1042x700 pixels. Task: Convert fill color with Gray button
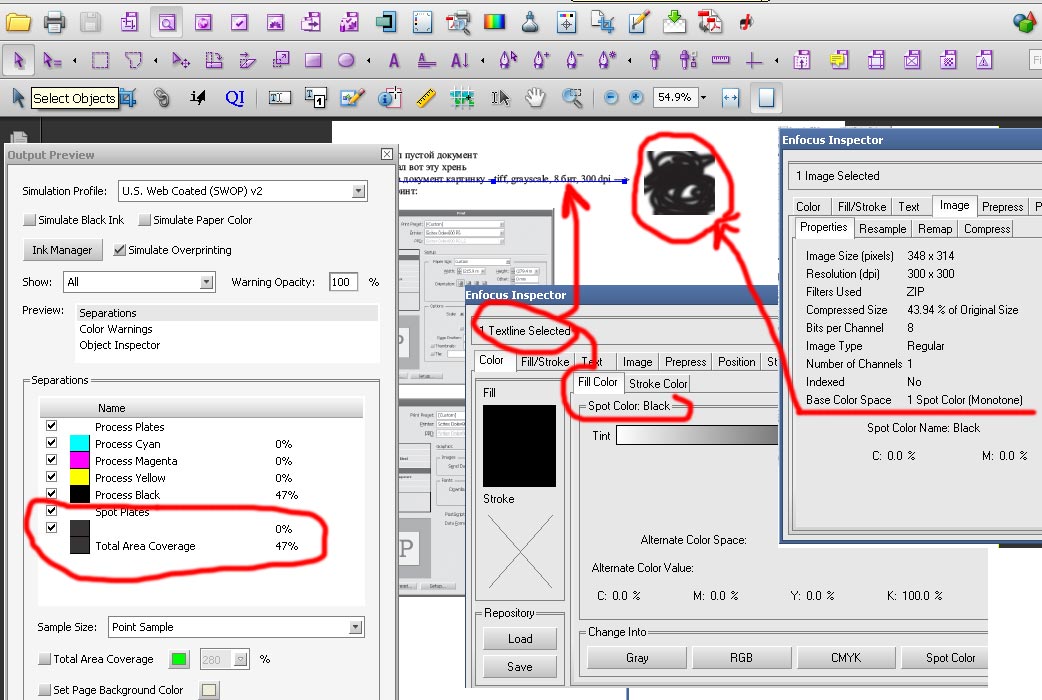[637, 657]
